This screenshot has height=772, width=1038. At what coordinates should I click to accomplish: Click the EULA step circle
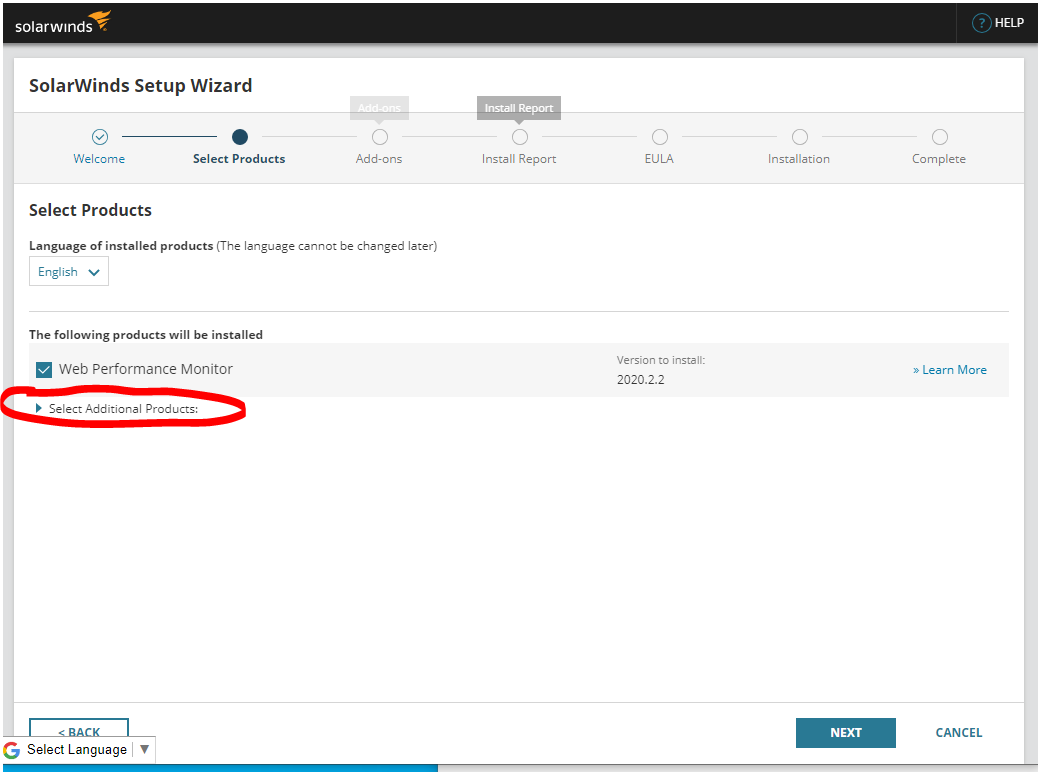[x=659, y=137]
